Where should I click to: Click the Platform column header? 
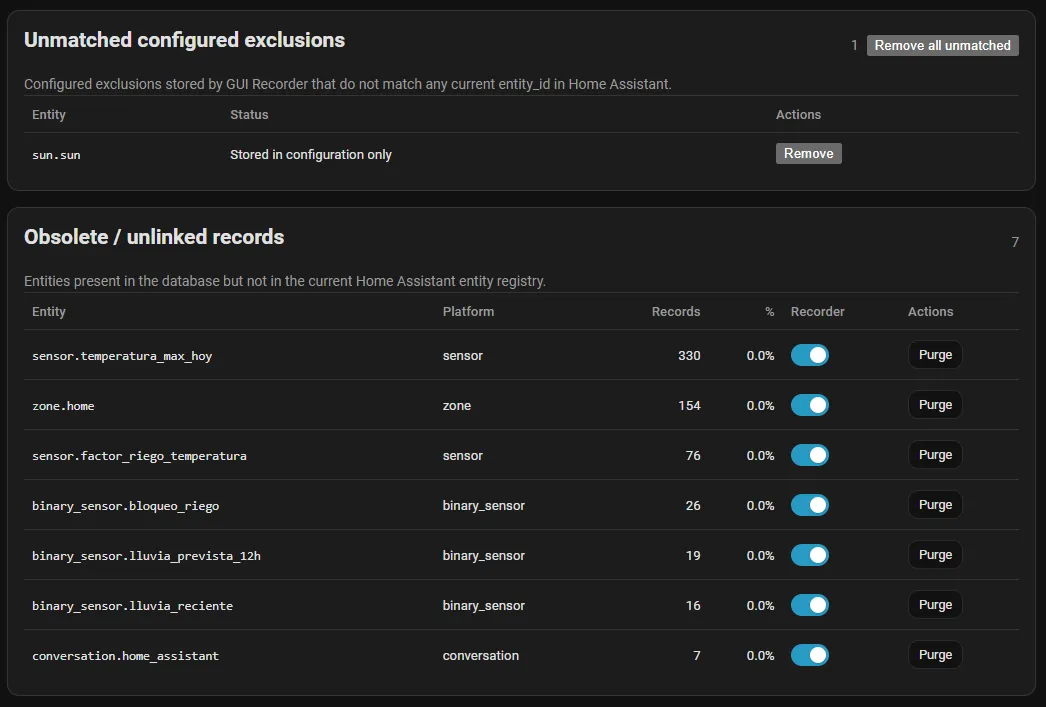click(468, 311)
